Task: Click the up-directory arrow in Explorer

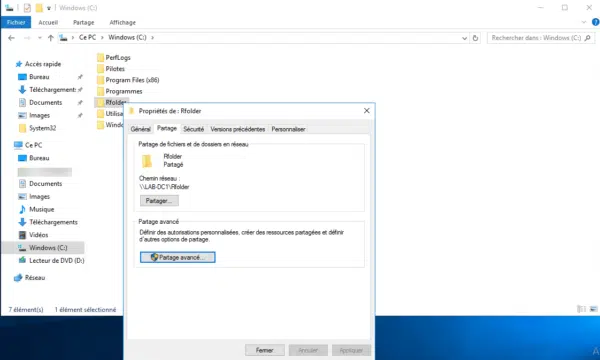Action: pyautogui.click(x=51, y=38)
